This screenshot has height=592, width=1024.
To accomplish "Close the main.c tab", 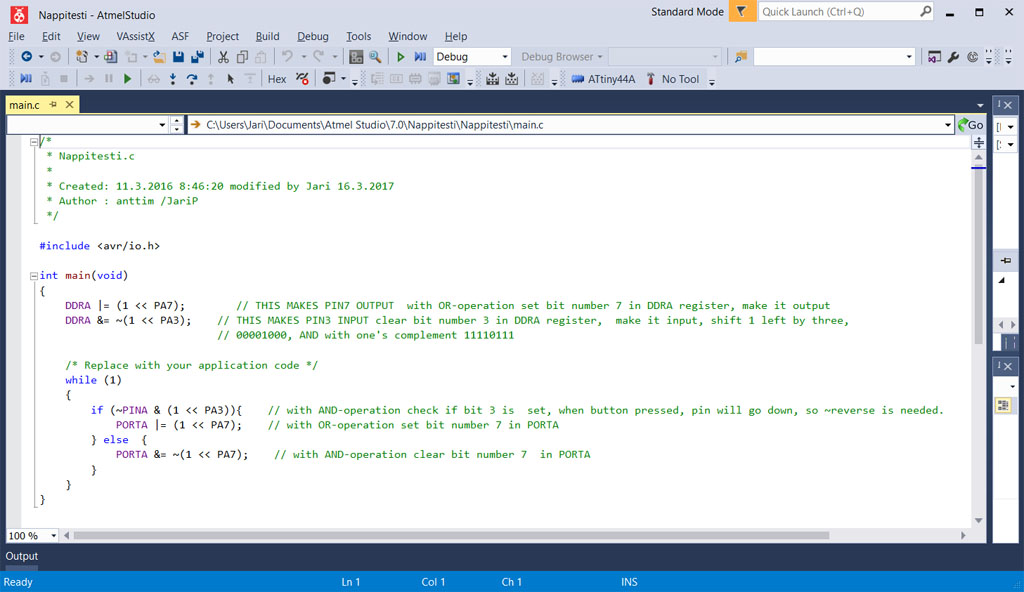I will pyautogui.click(x=69, y=105).
